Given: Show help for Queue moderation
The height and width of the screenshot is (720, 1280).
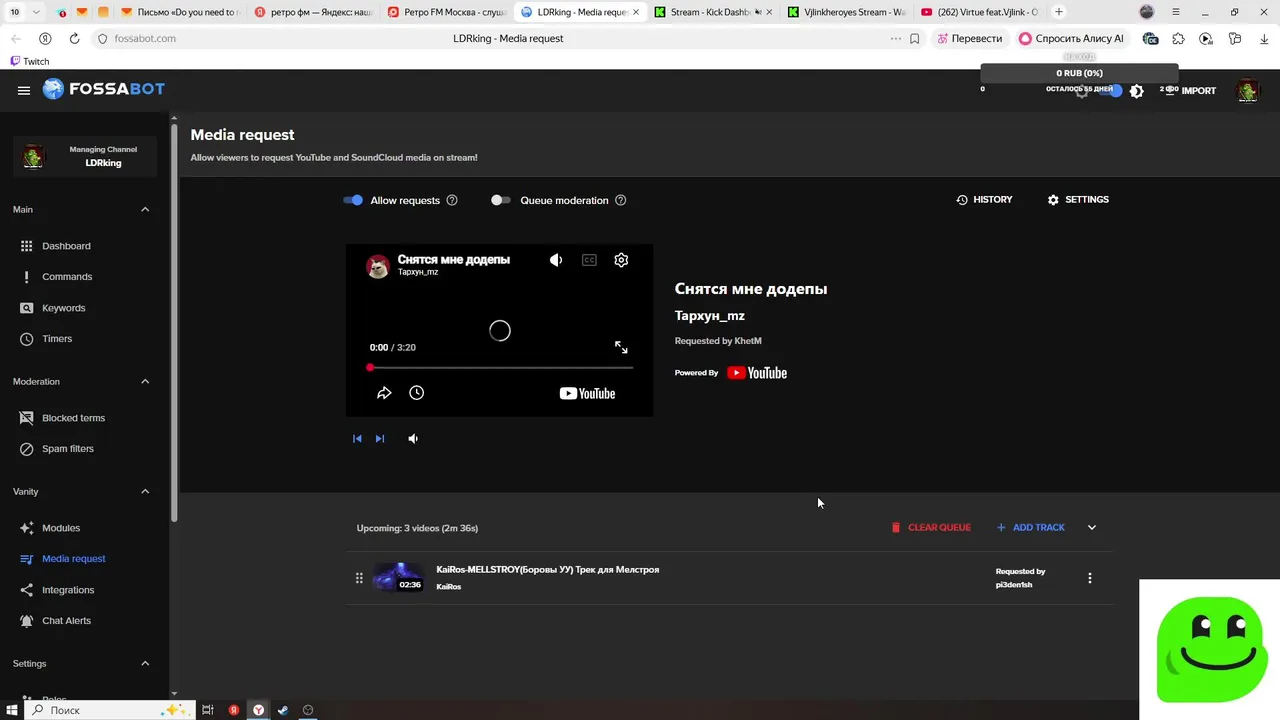Looking at the screenshot, I should point(621,200).
